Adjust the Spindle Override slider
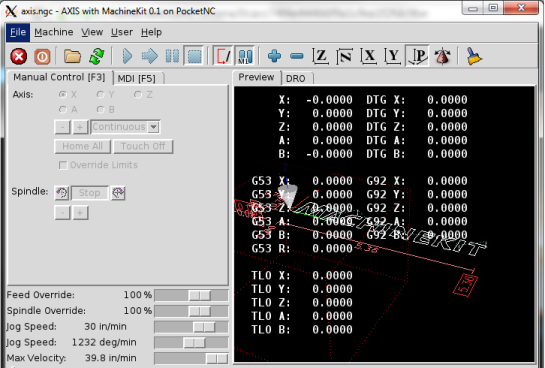Viewport: 545px width, 368px height. [x=200, y=311]
